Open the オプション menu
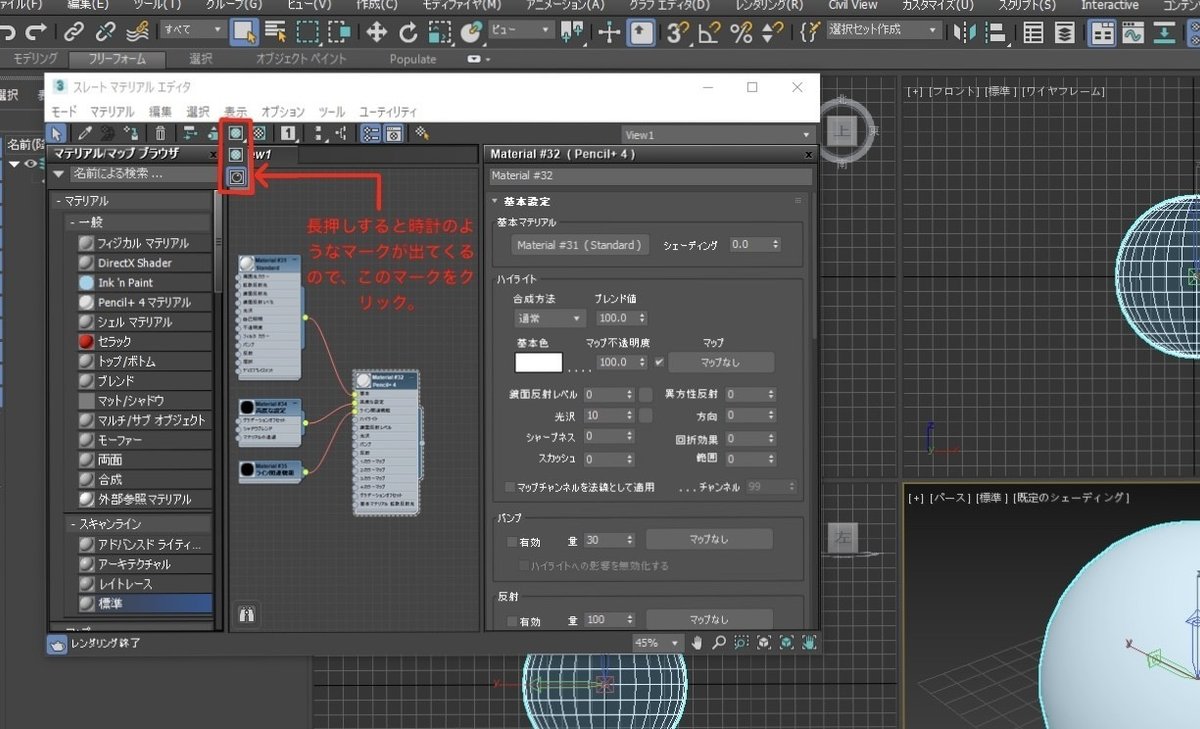The width and height of the screenshot is (1200, 729). click(x=283, y=112)
